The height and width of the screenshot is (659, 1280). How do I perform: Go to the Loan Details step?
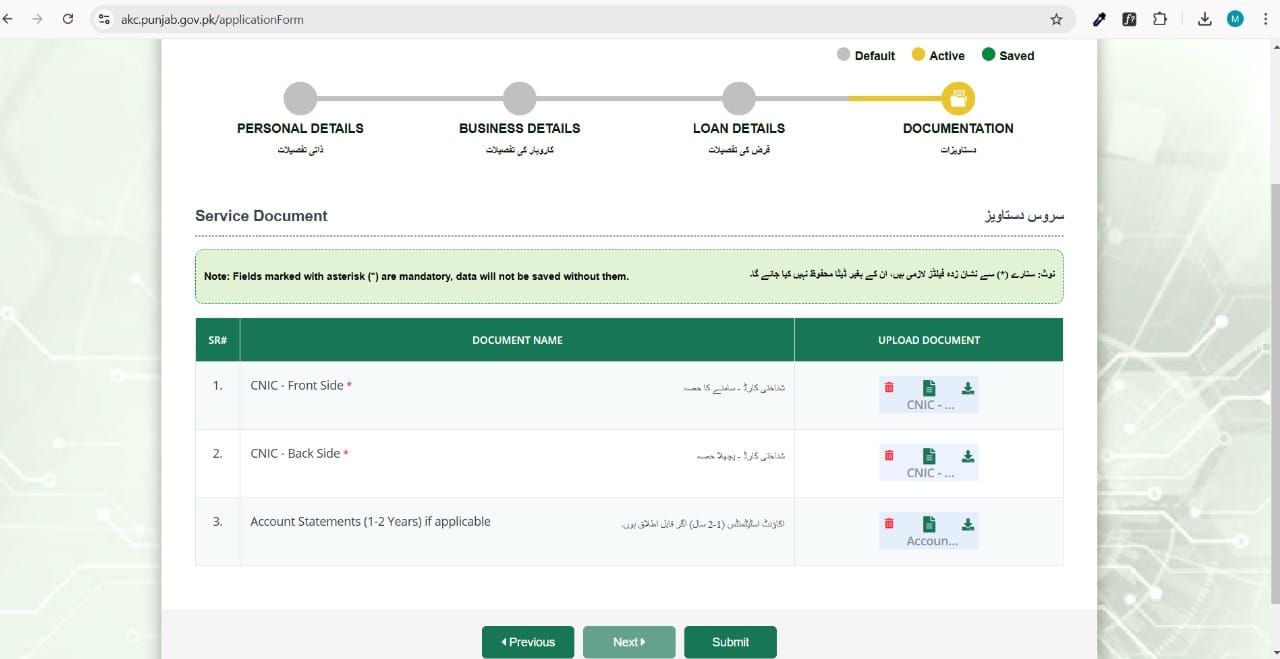[738, 97]
